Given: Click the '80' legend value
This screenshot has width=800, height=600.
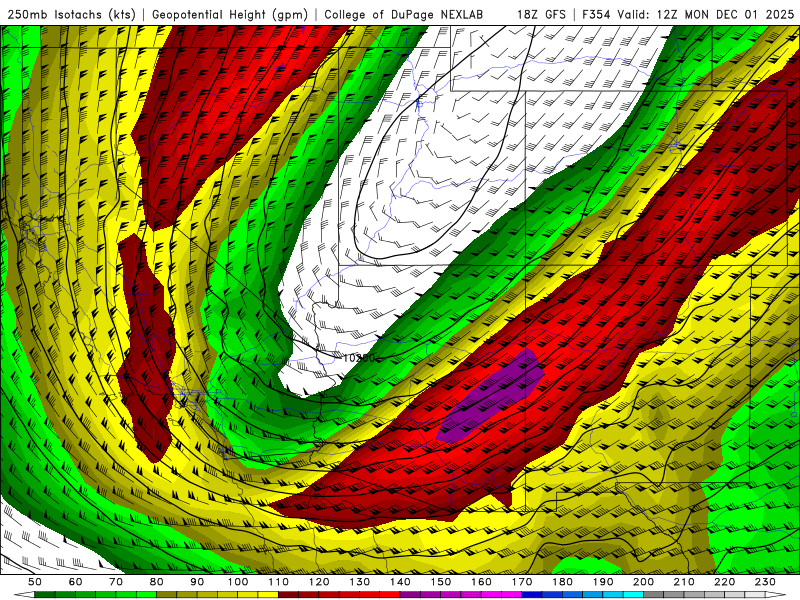Looking at the screenshot, I should (x=156, y=582).
